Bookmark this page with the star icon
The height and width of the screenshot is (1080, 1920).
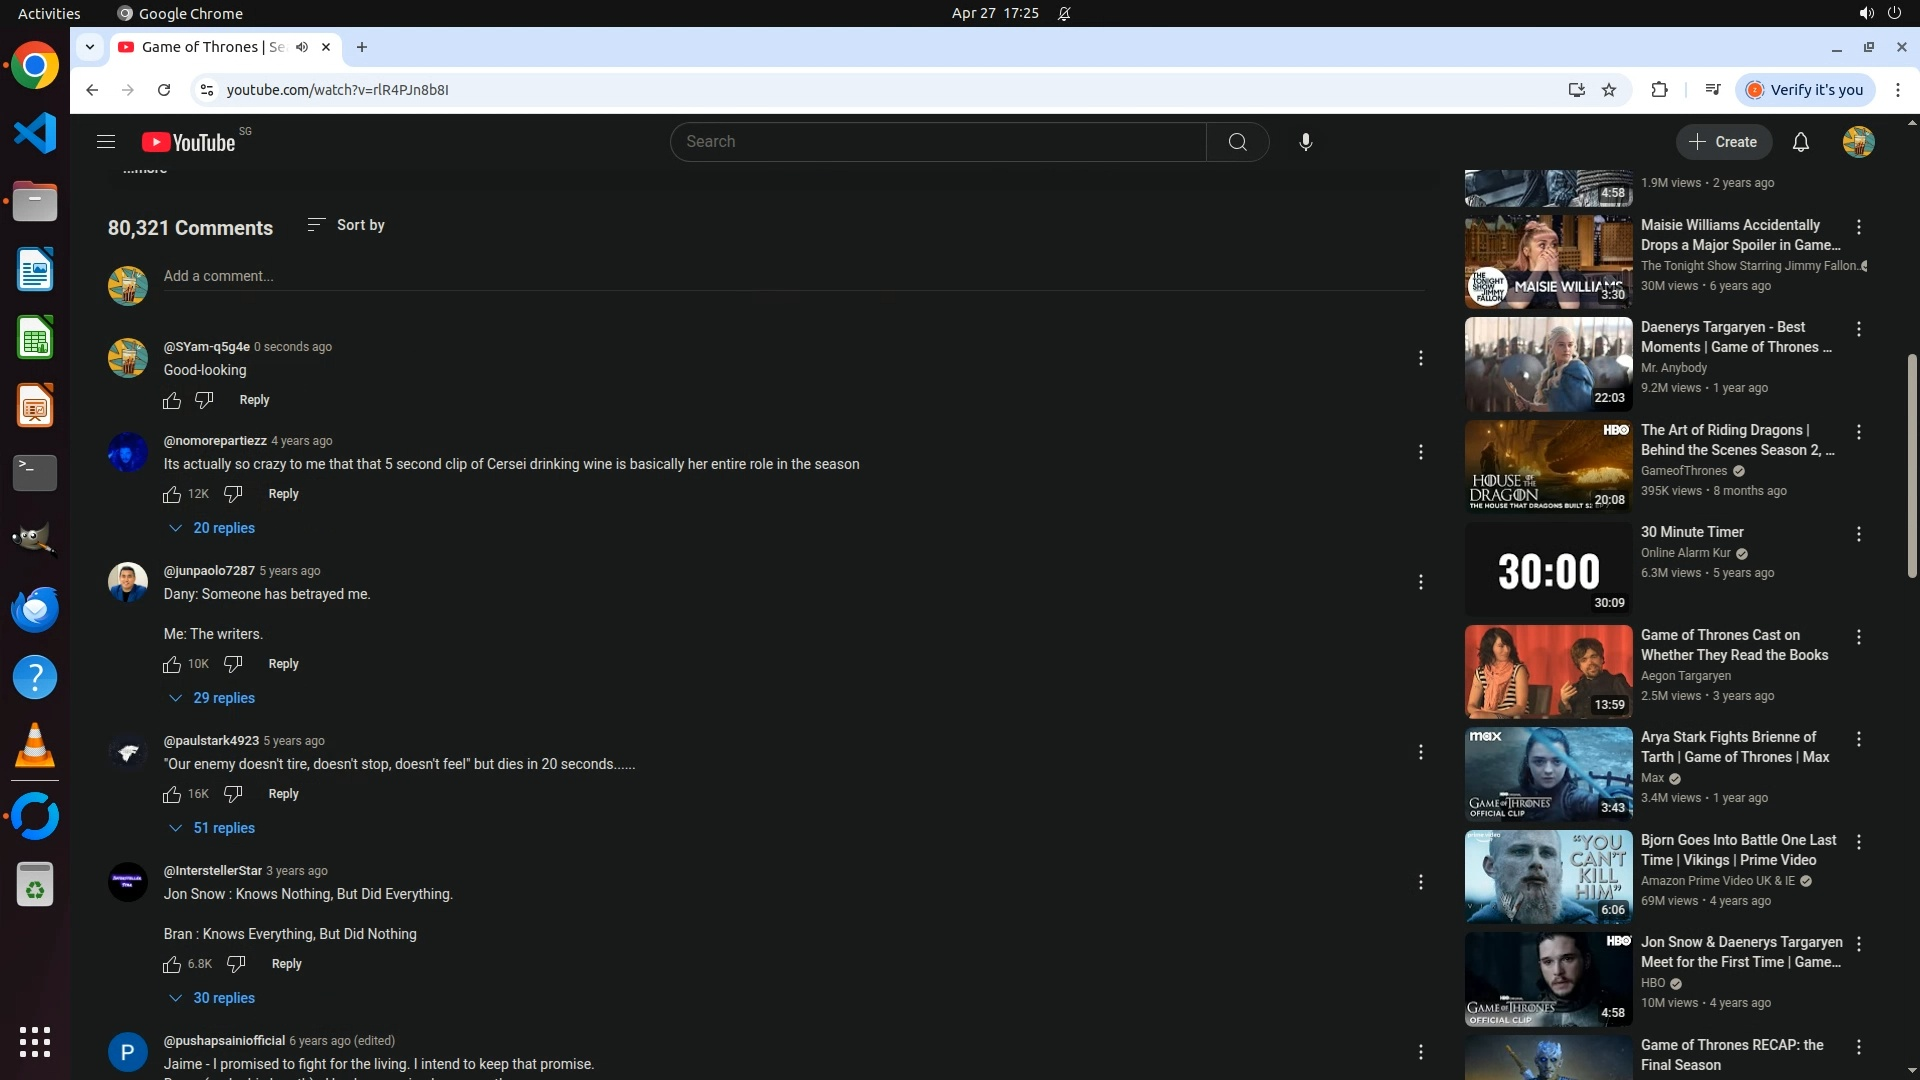click(1609, 90)
